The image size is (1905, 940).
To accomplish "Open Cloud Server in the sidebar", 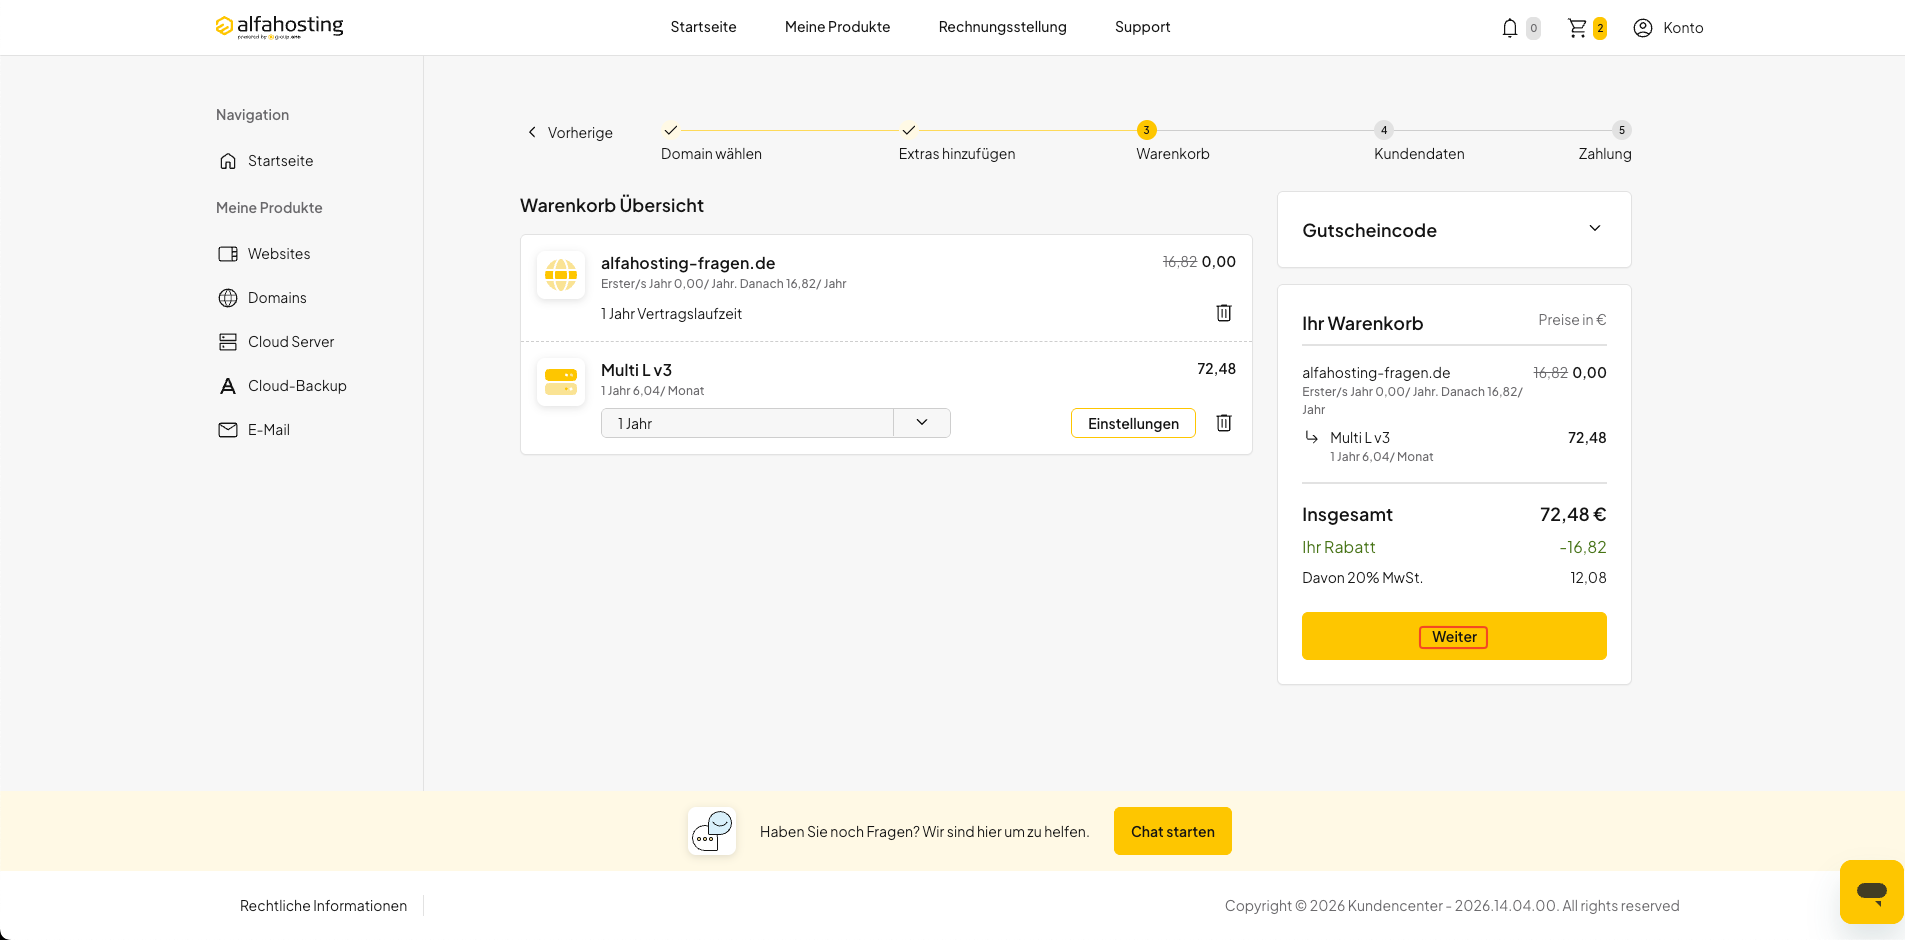I will (291, 342).
